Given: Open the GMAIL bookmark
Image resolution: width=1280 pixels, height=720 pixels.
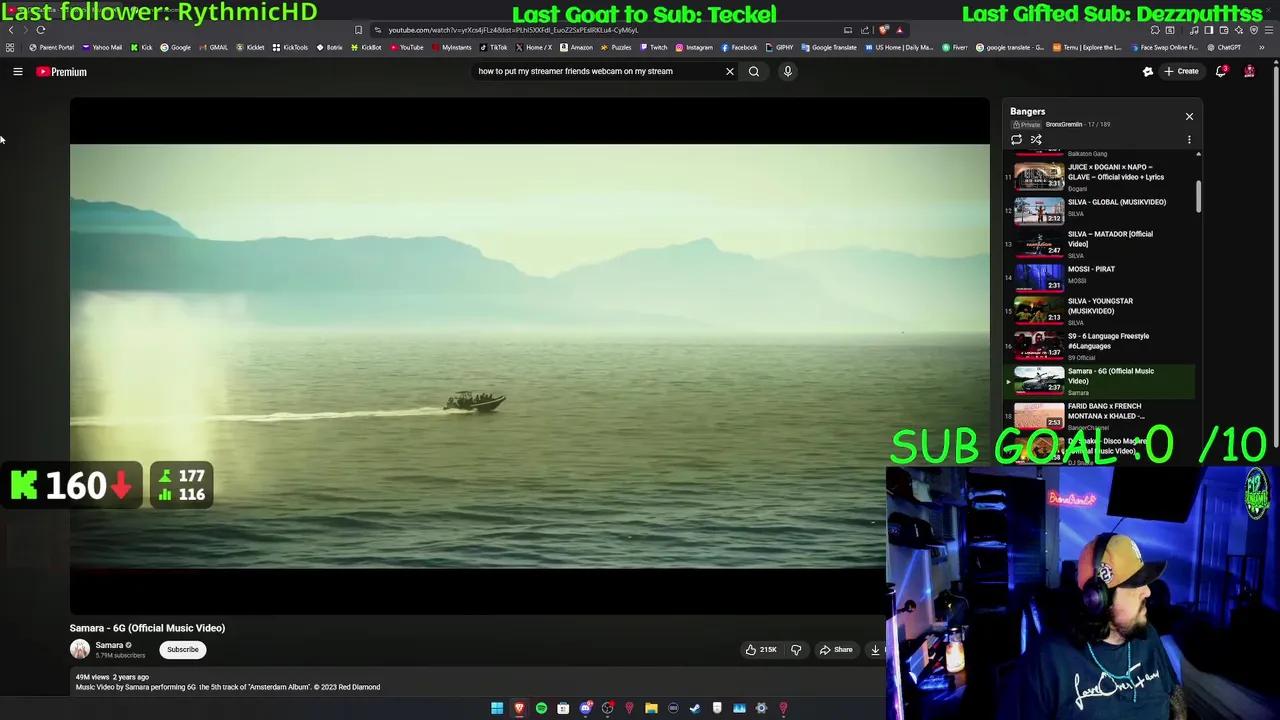Looking at the screenshot, I should [214, 47].
